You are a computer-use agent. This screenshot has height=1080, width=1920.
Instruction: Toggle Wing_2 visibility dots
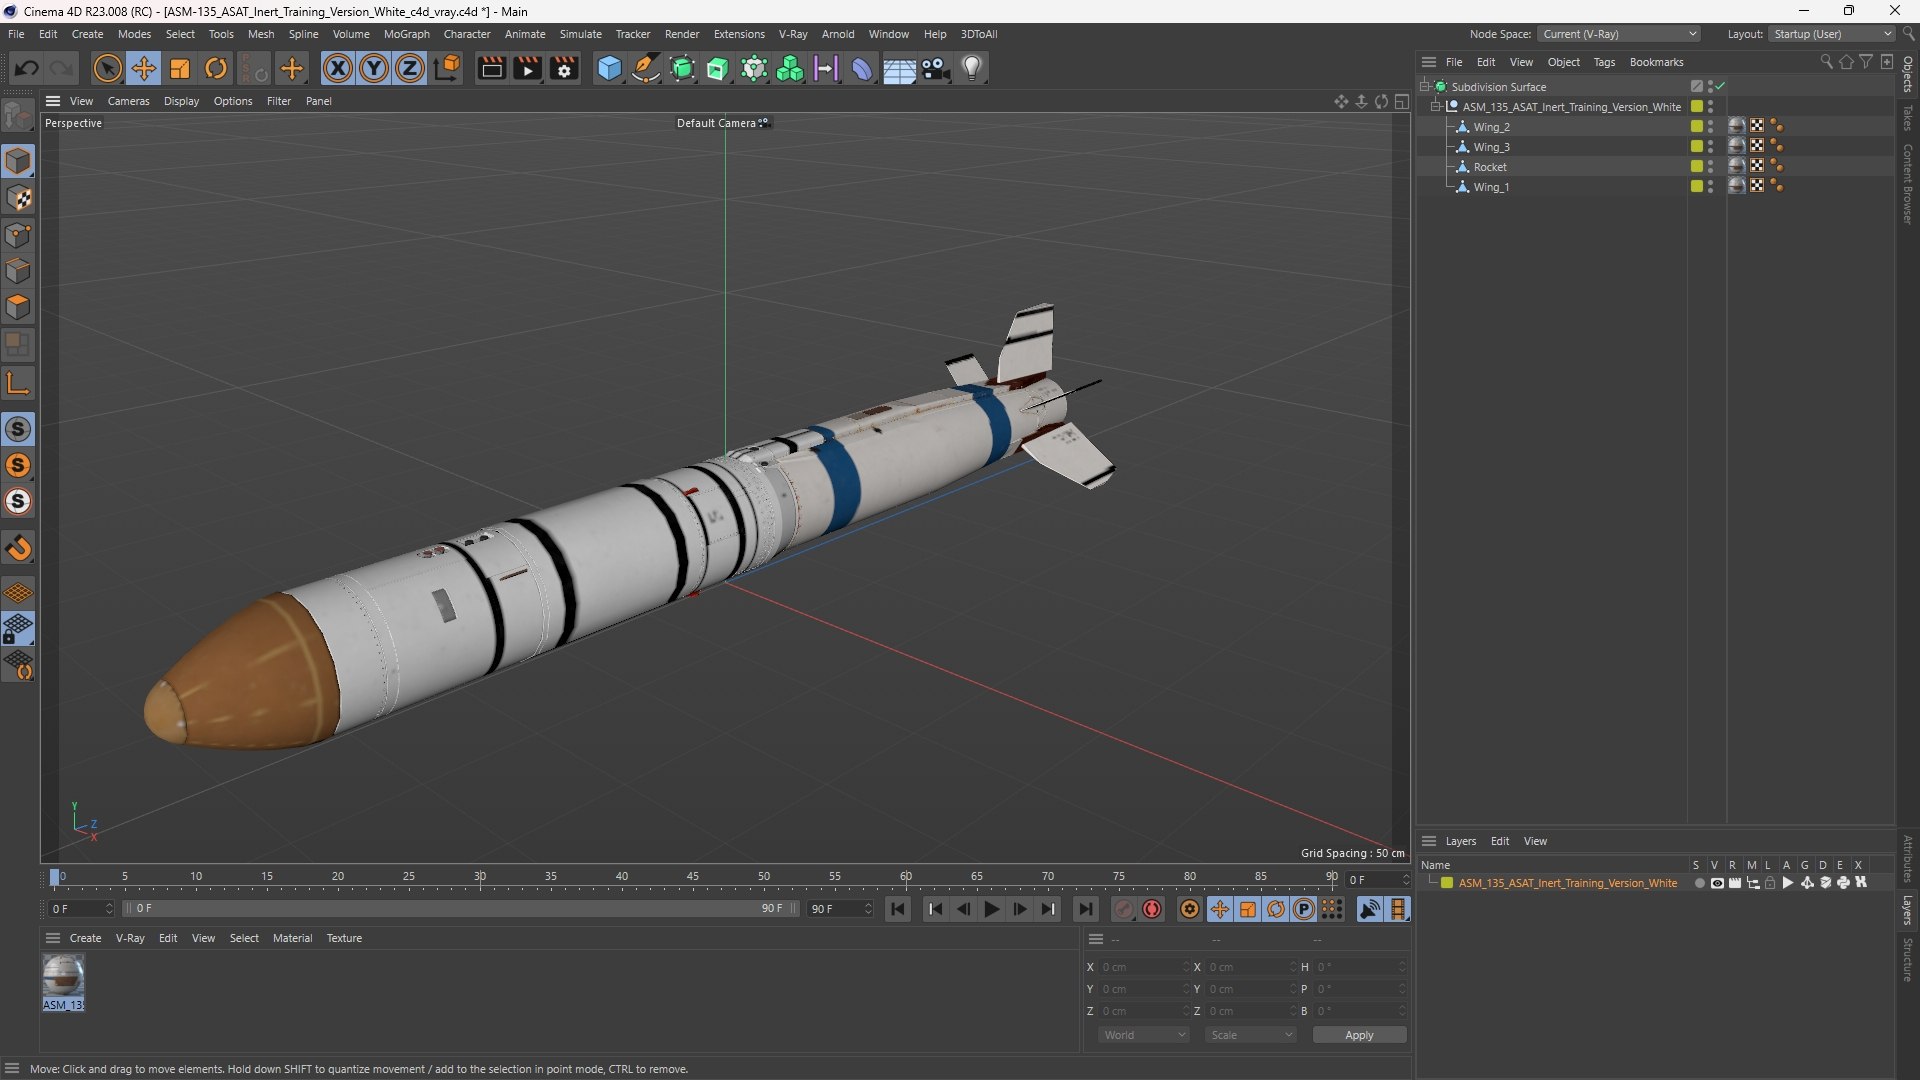coord(1711,127)
